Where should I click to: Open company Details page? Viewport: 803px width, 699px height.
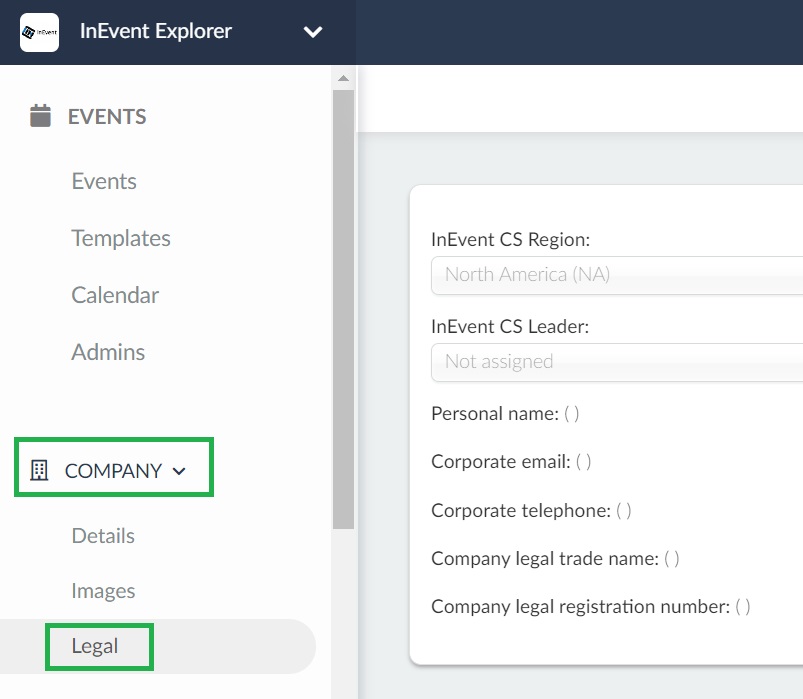103,536
